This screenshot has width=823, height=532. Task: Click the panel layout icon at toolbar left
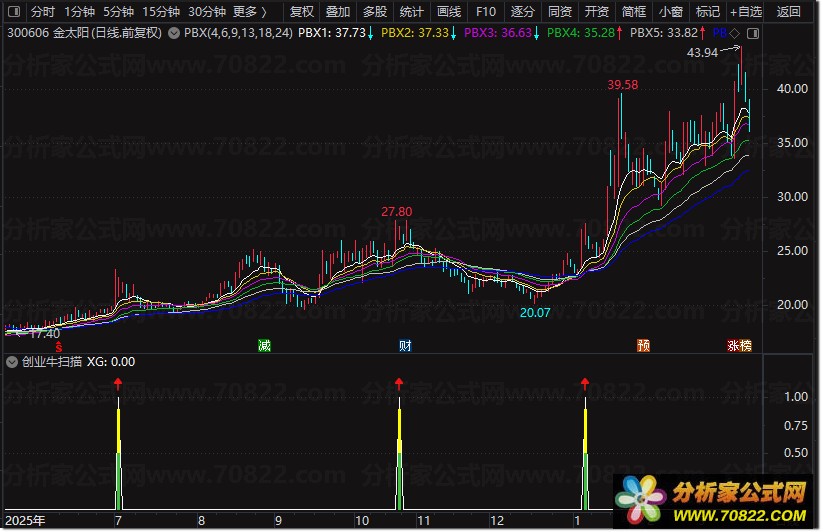[14, 11]
